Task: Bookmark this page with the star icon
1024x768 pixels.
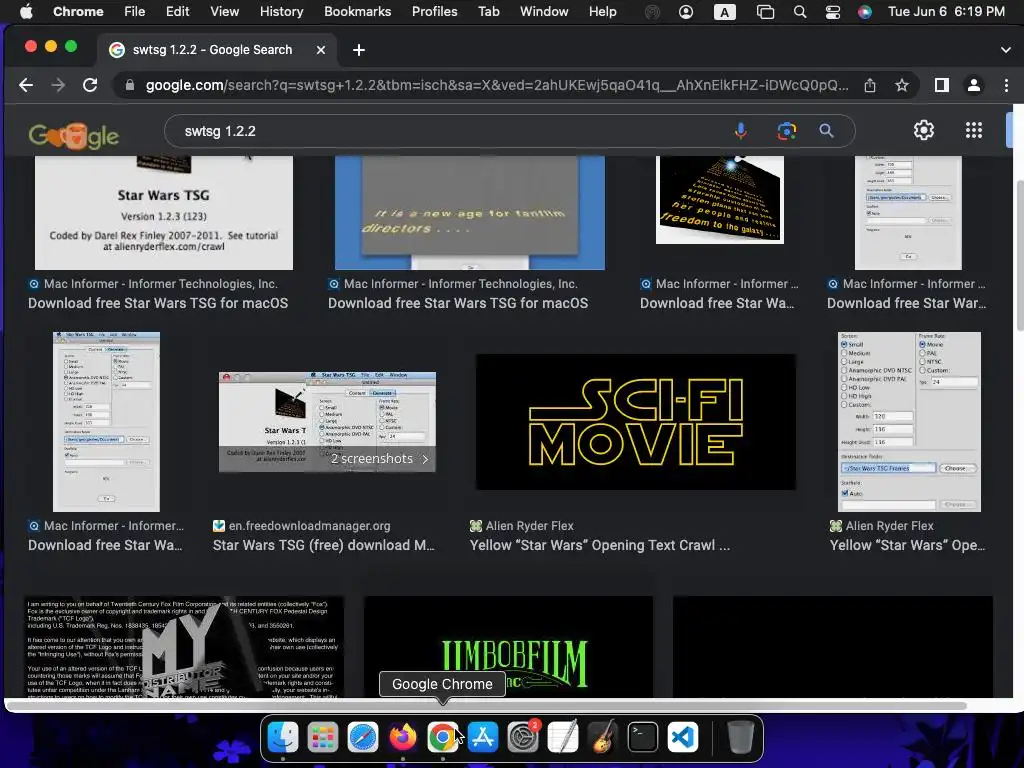Action: pyautogui.click(x=902, y=86)
